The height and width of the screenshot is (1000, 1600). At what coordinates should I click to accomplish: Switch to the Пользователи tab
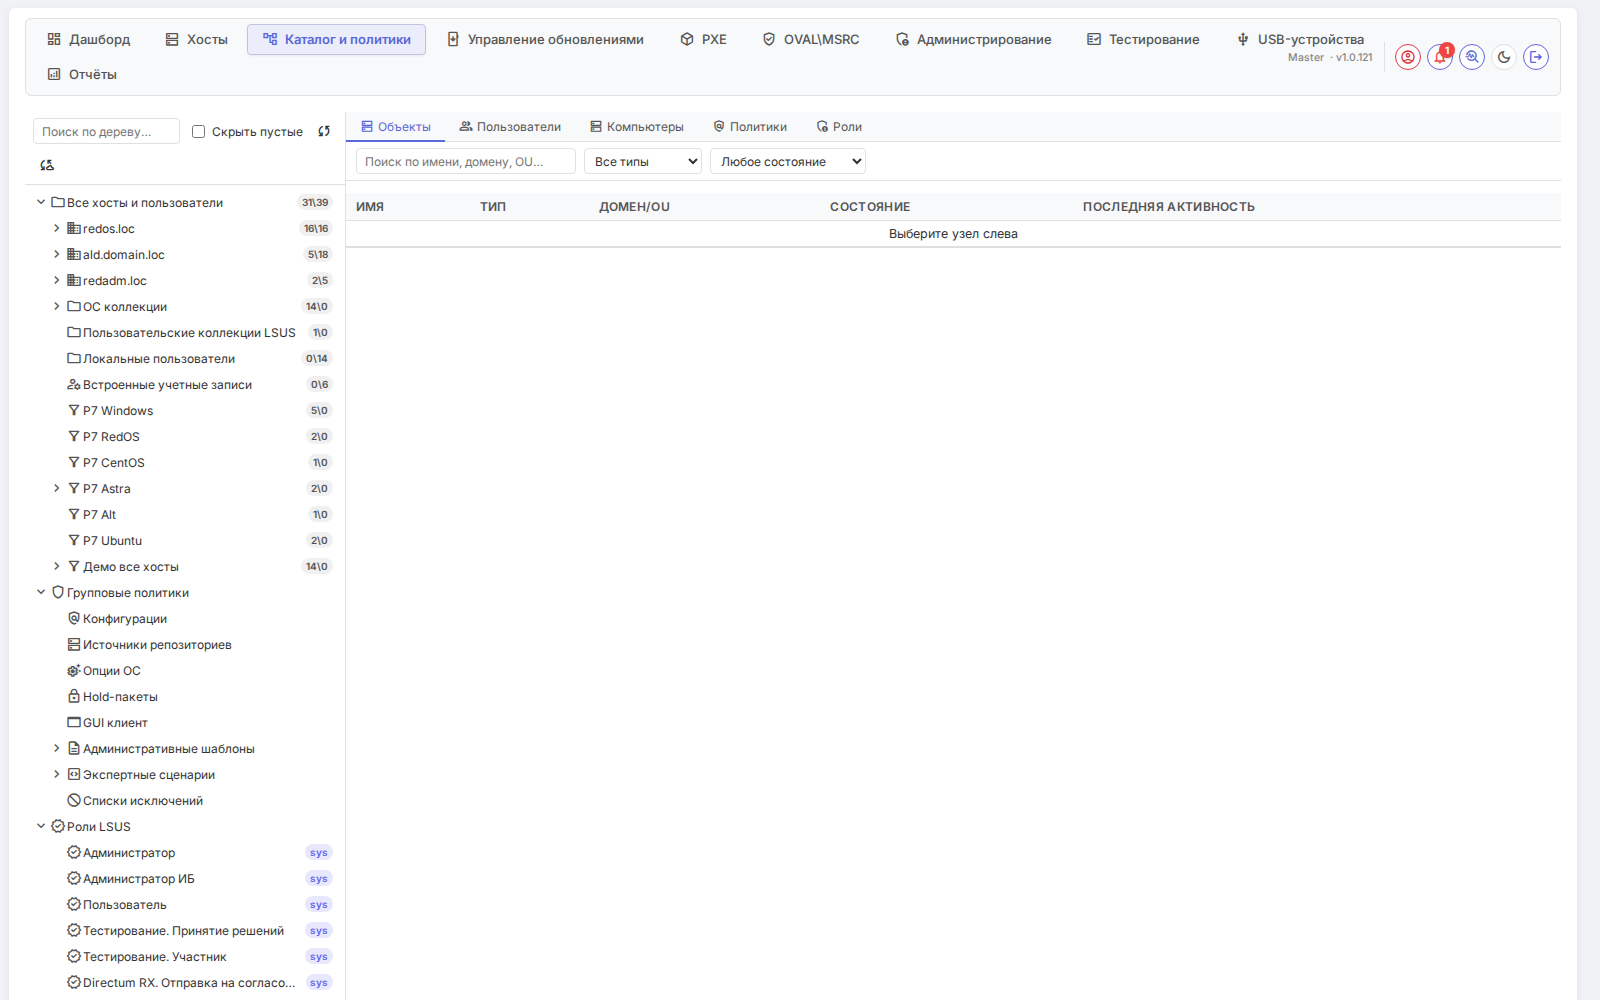point(510,127)
